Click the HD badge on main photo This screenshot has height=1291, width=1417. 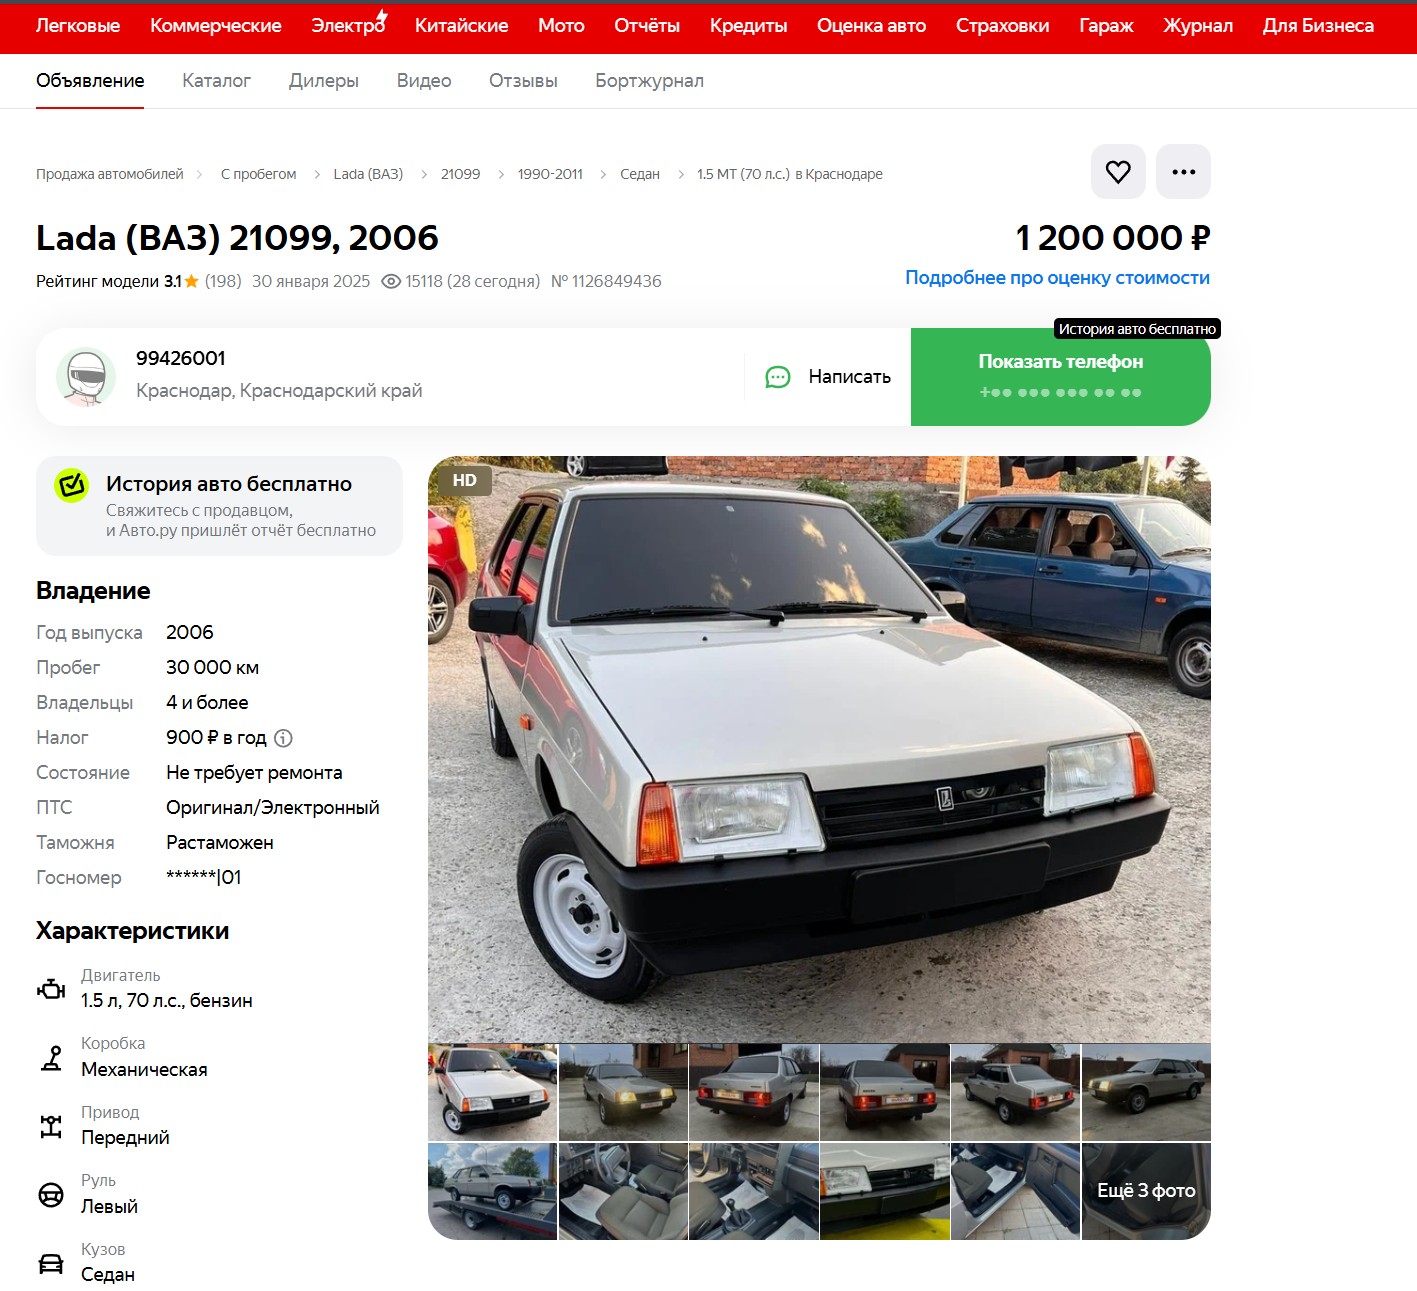pyautogui.click(x=465, y=480)
